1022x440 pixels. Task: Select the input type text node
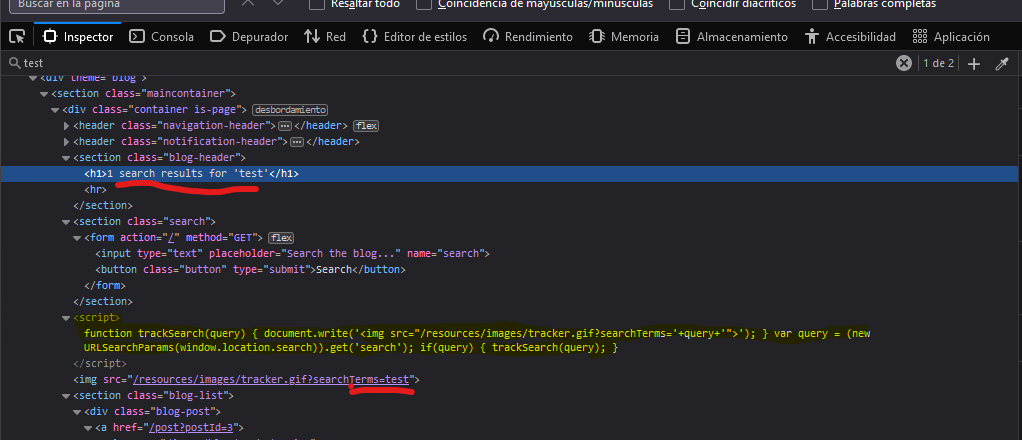click(292, 253)
